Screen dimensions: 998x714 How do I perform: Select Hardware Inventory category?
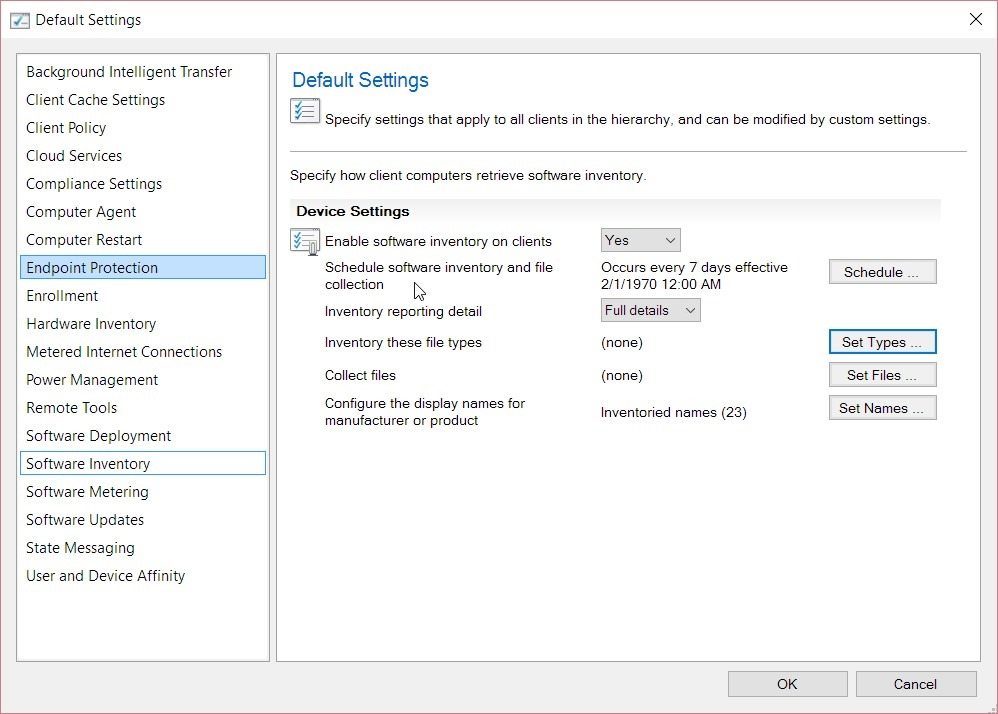(x=143, y=324)
